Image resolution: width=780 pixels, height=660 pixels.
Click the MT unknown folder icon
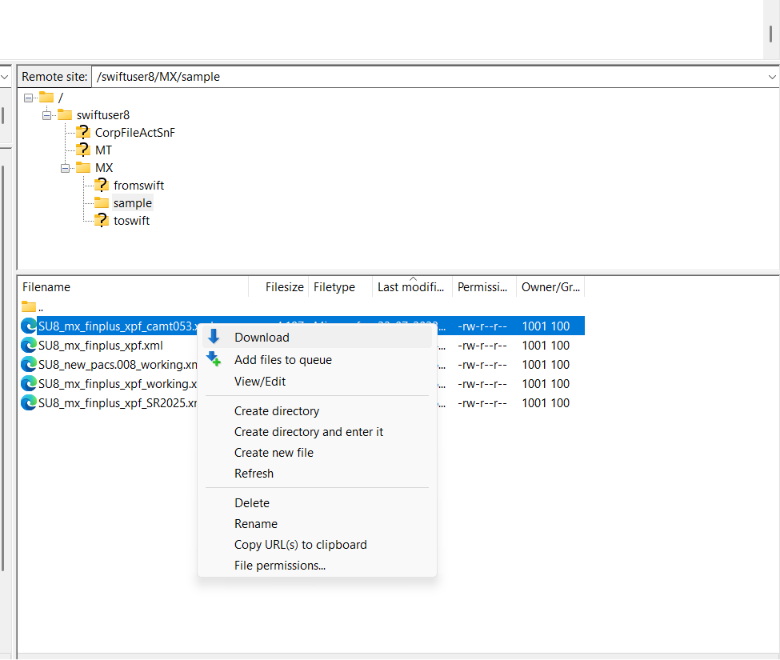pyautogui.click(x=83, y=150)
